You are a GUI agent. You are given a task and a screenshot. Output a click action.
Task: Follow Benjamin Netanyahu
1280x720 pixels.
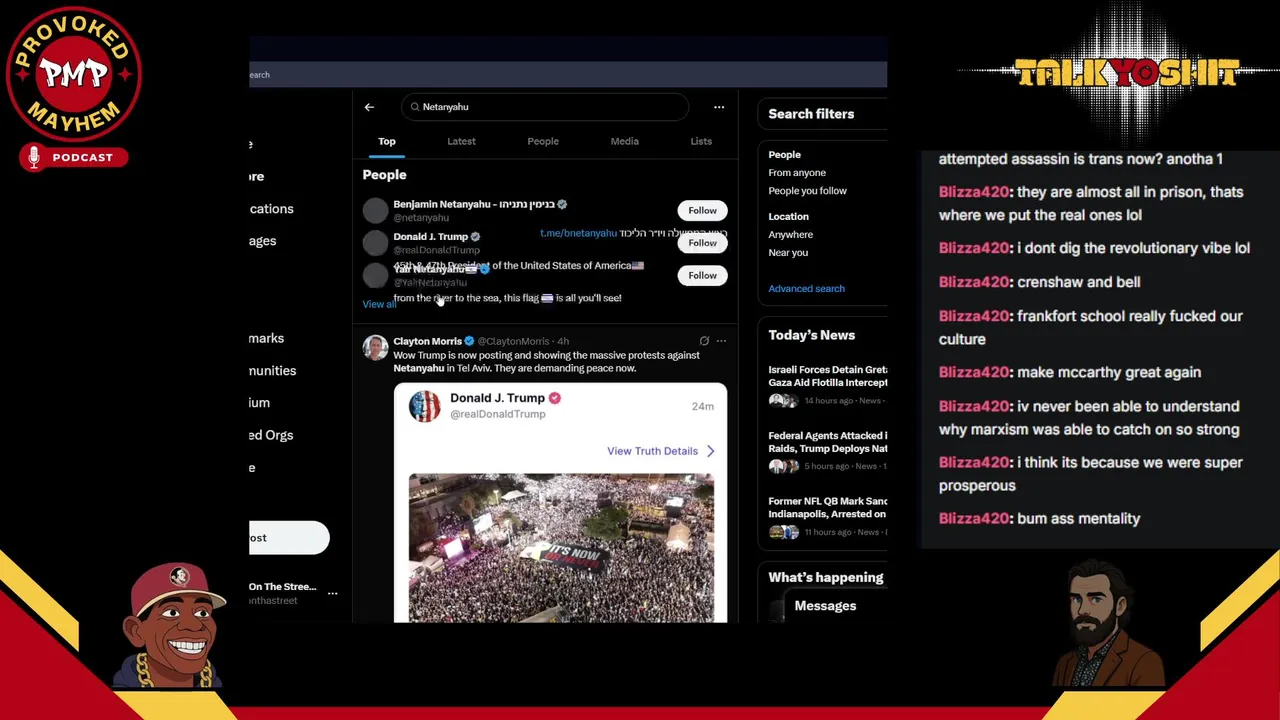tap(702, 210)
